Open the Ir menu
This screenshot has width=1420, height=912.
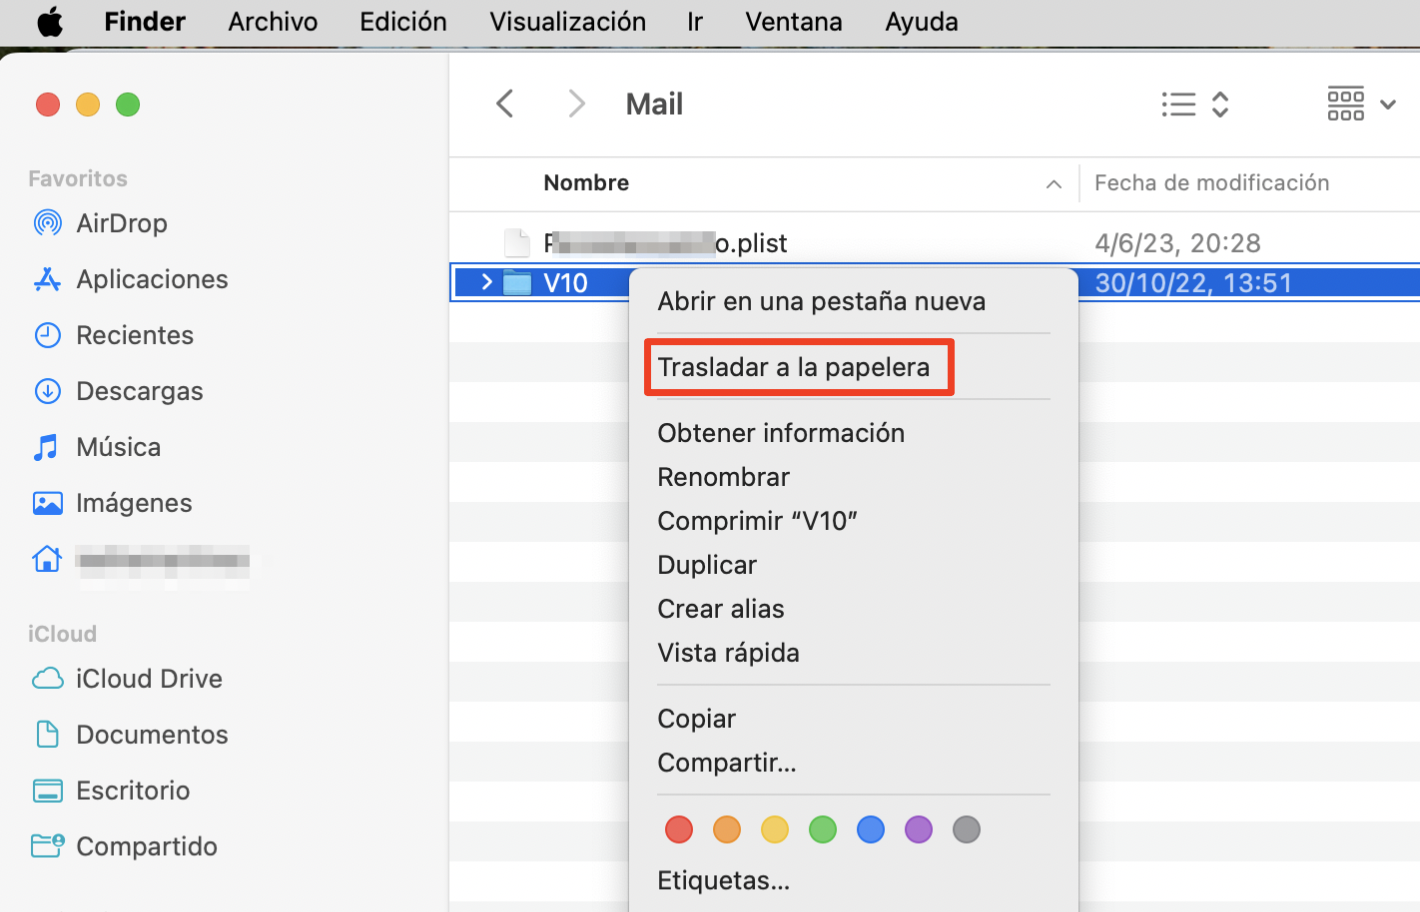(x=695, y=21)
